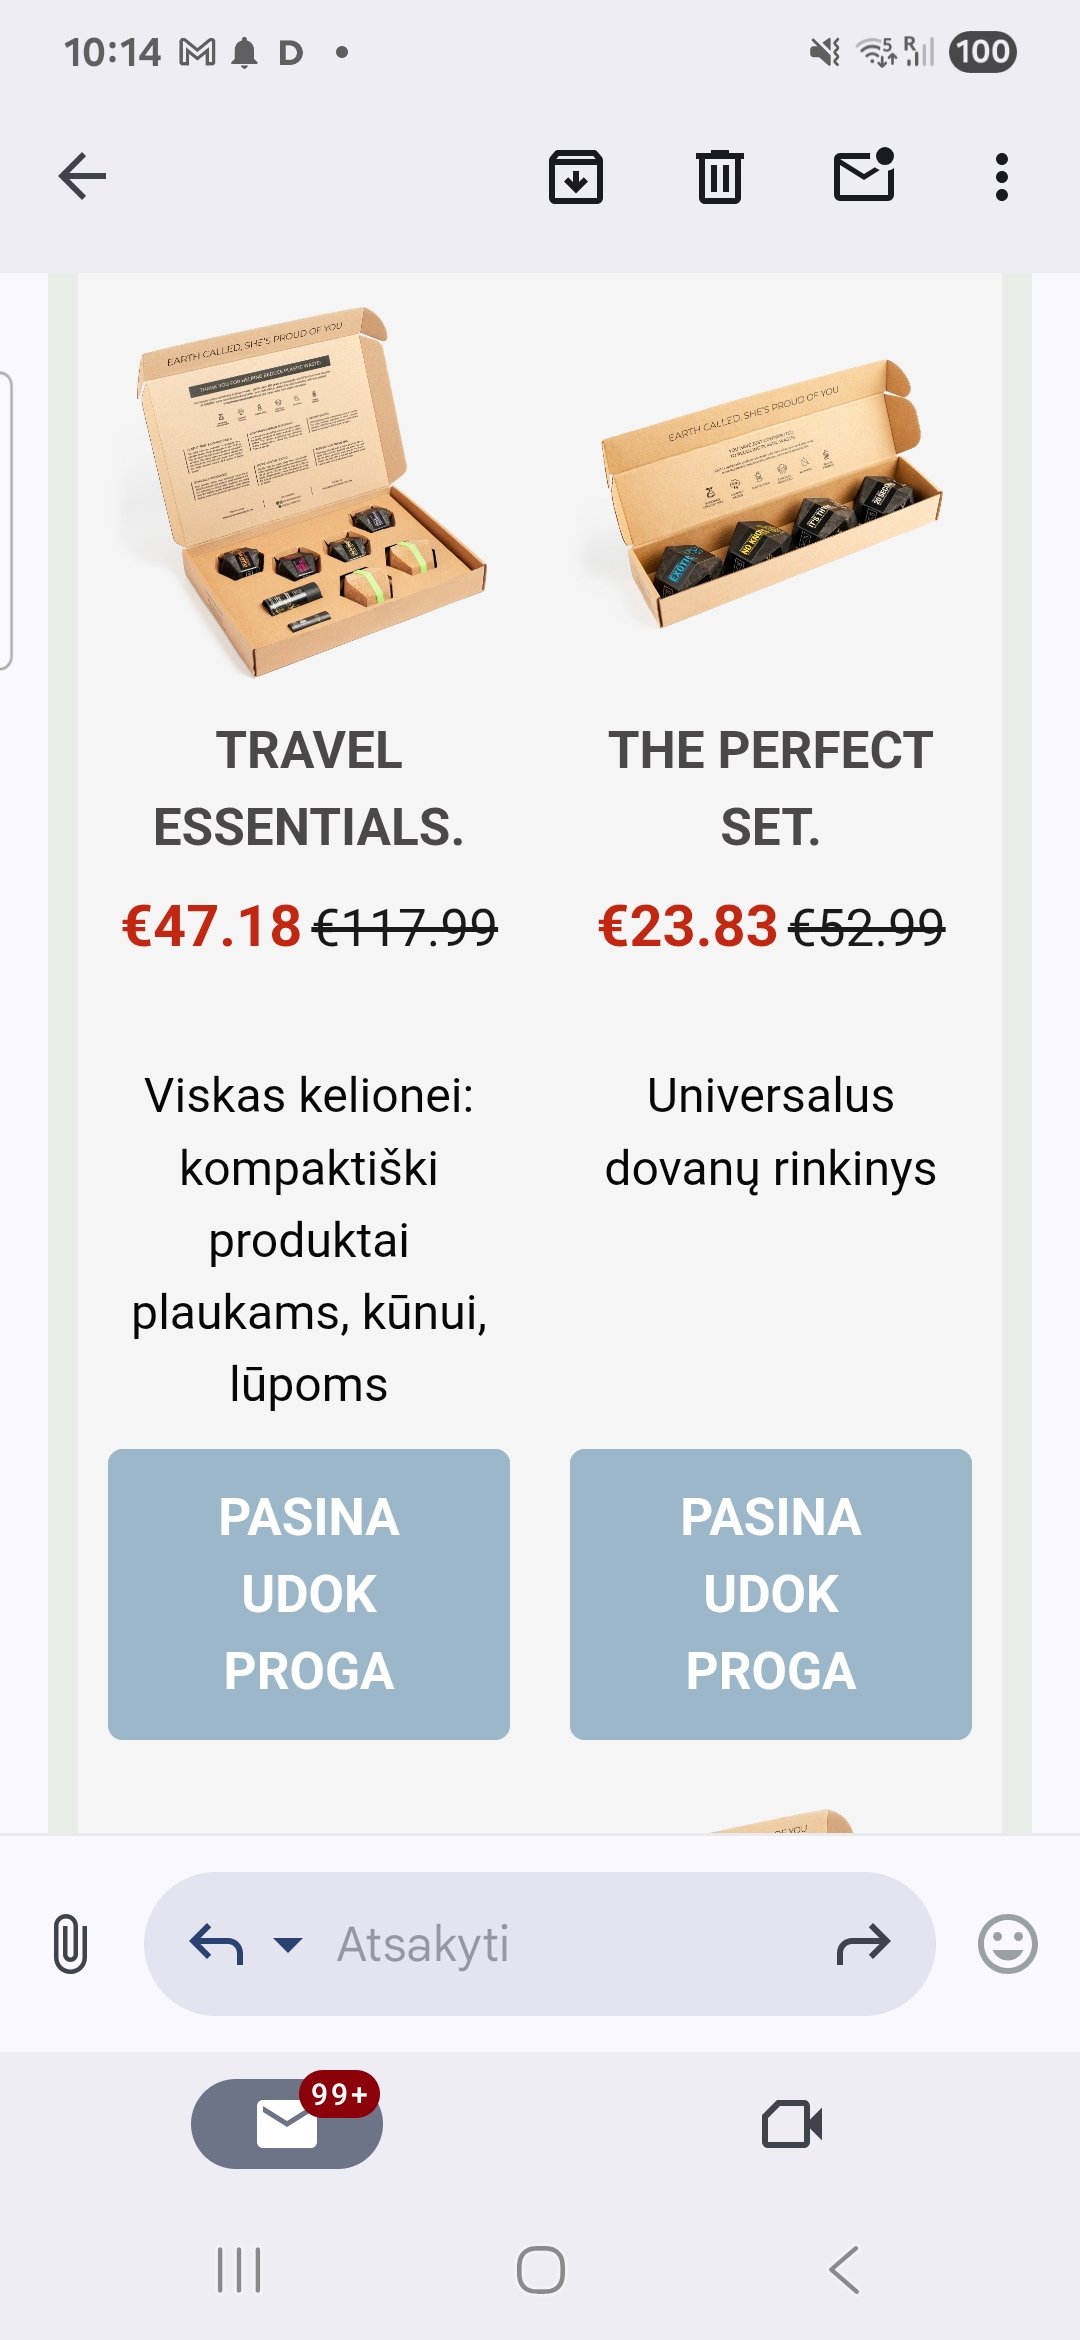This screenshot has width=1080, height=2340.
Task: Expand the reply type dropdown arrow
Action: (288, 1944)
